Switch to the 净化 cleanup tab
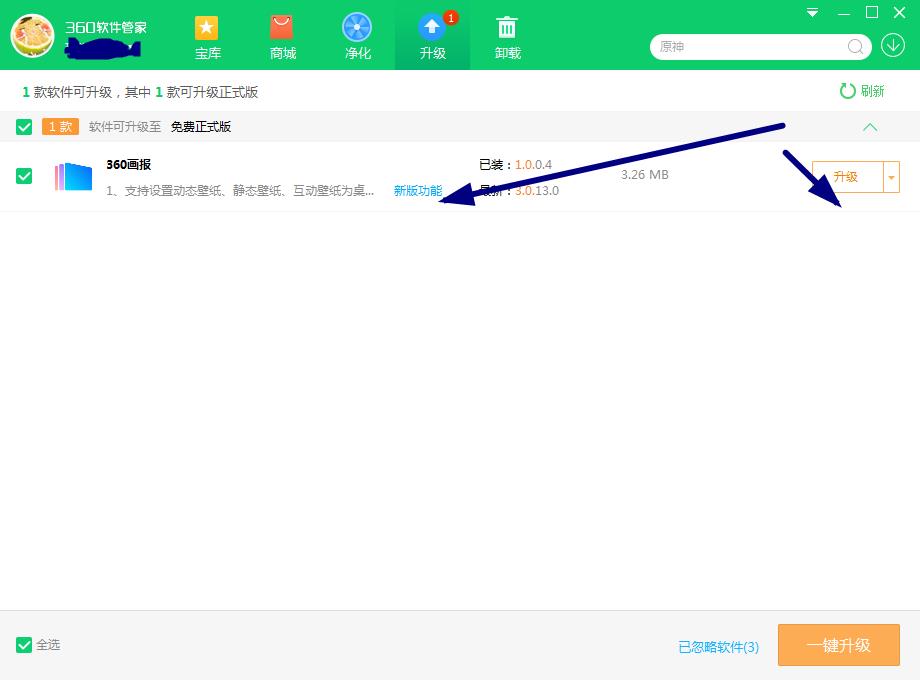Image resolution: width=920 pixels, height=680 pixels. click(357, 36)
